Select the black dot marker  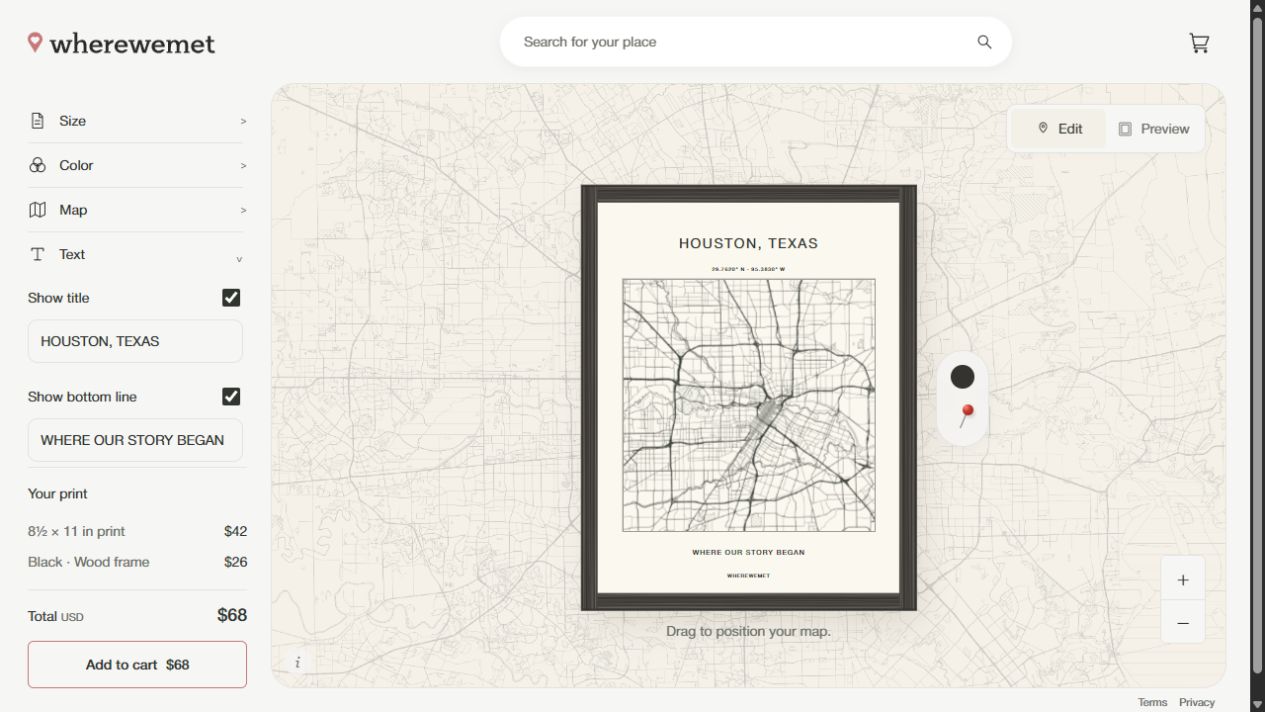[962, 377]
